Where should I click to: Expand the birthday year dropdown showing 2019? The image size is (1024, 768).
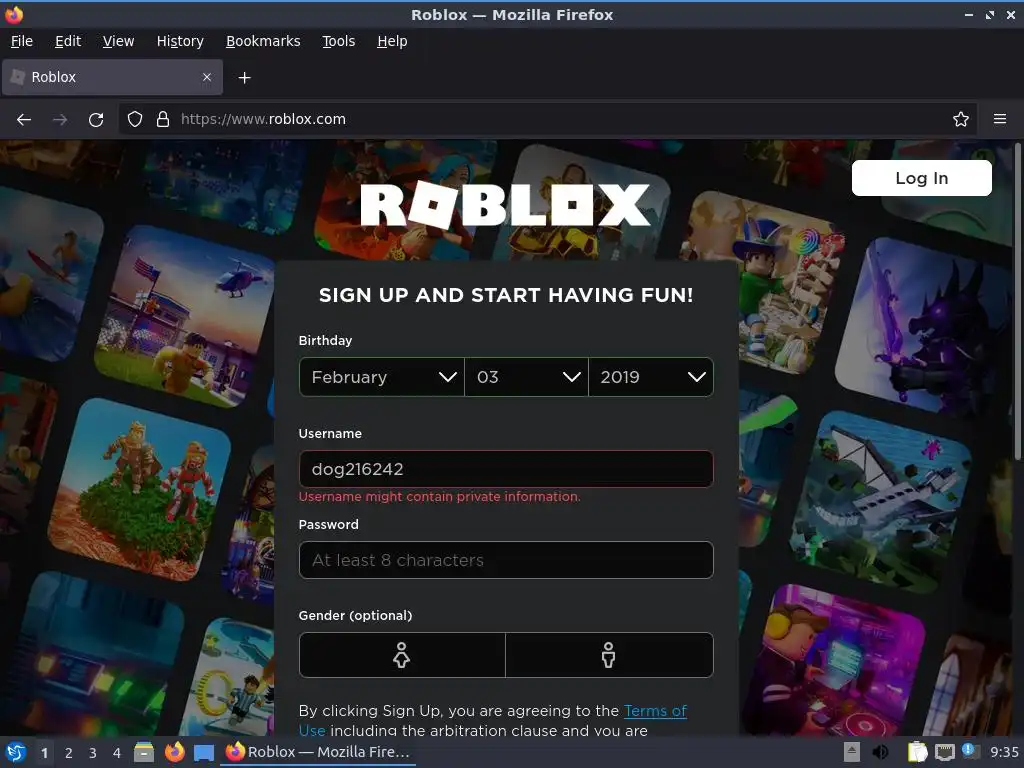click(x=651, y=377)
